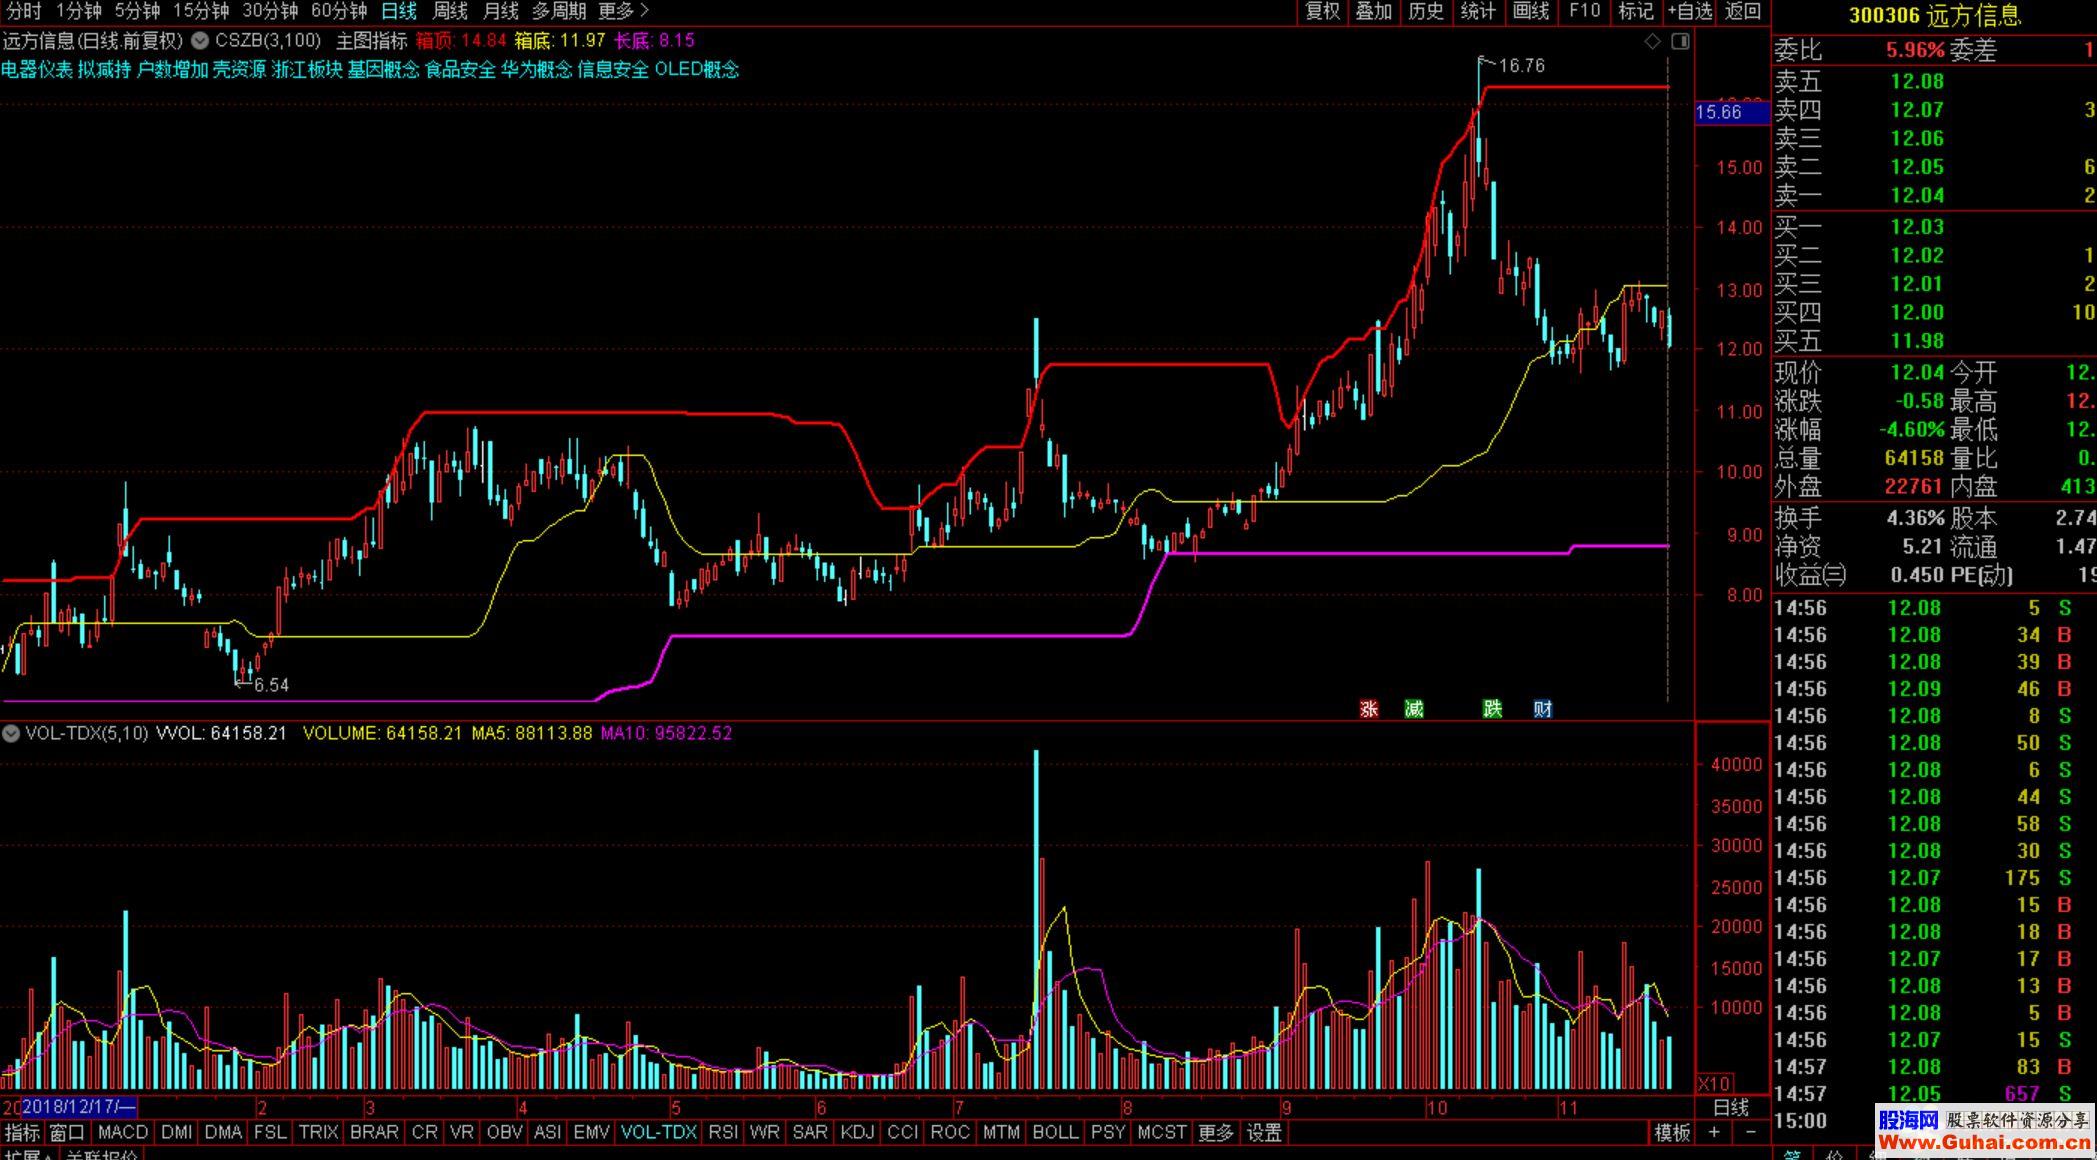2097x1160 pixels.
Task: Switch sub-chart to BRAR indicator
Action: 374,1132
